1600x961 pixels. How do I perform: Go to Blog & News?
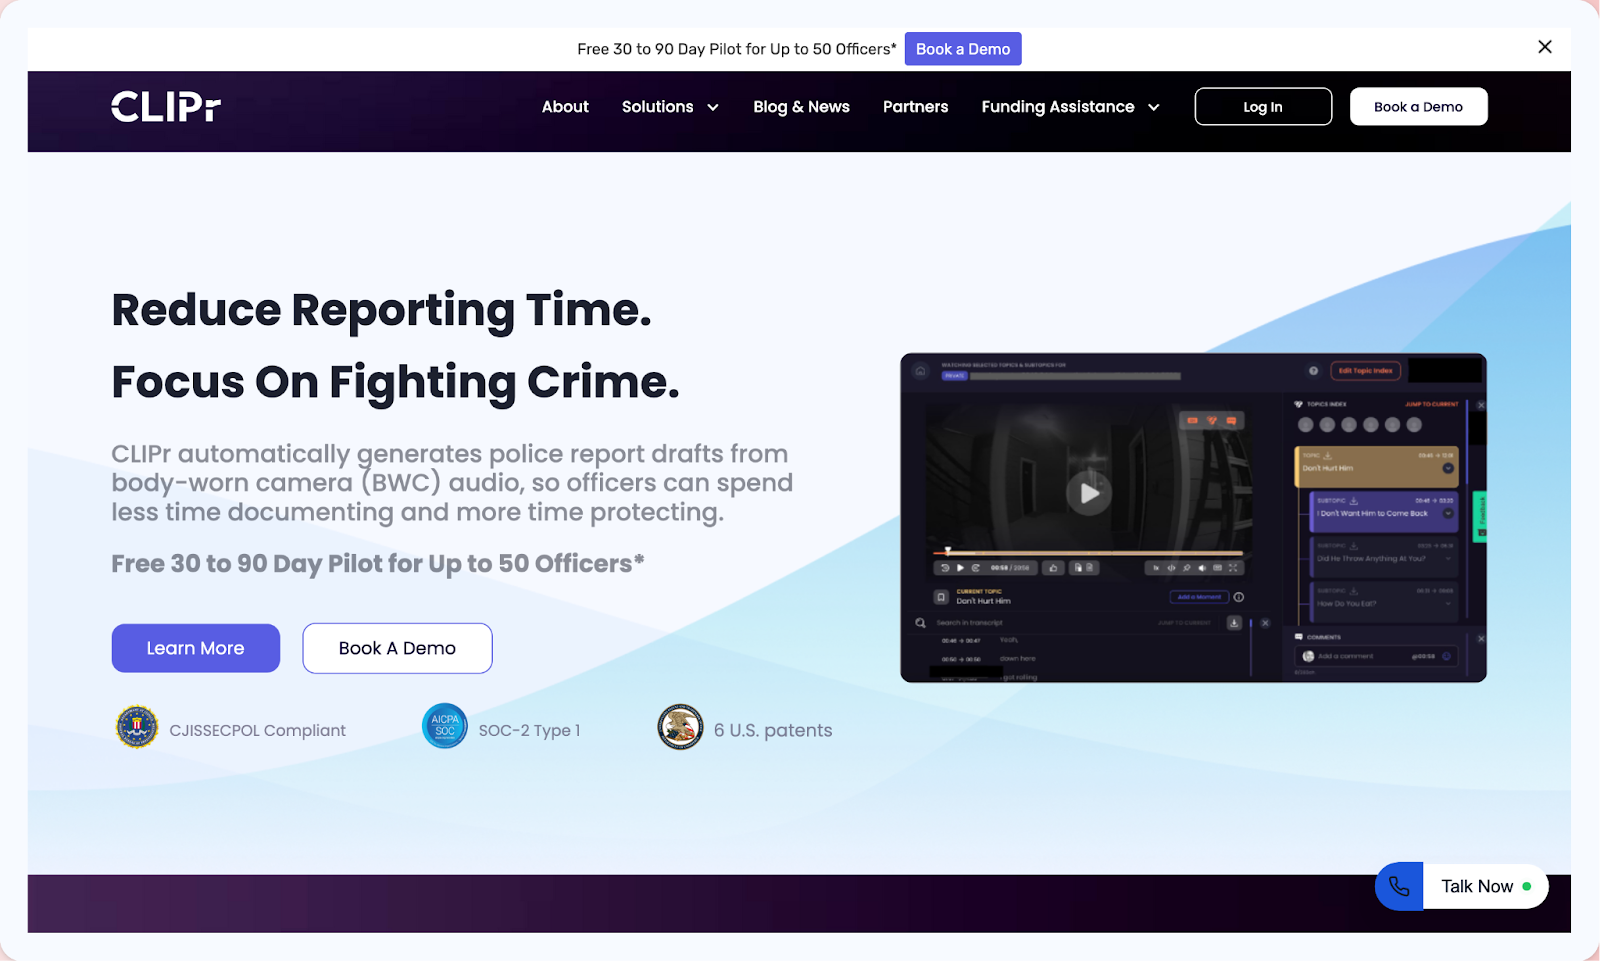(x=801, y=107)
